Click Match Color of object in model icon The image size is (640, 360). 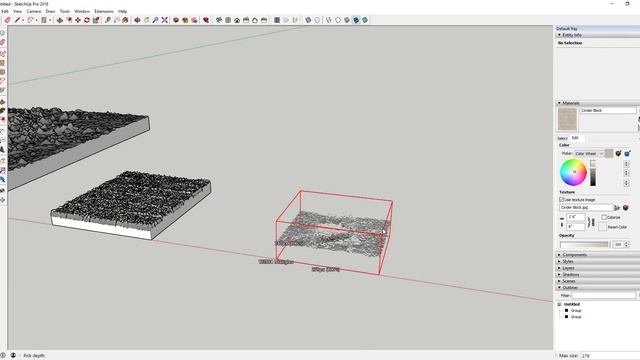tap(618, 153)
